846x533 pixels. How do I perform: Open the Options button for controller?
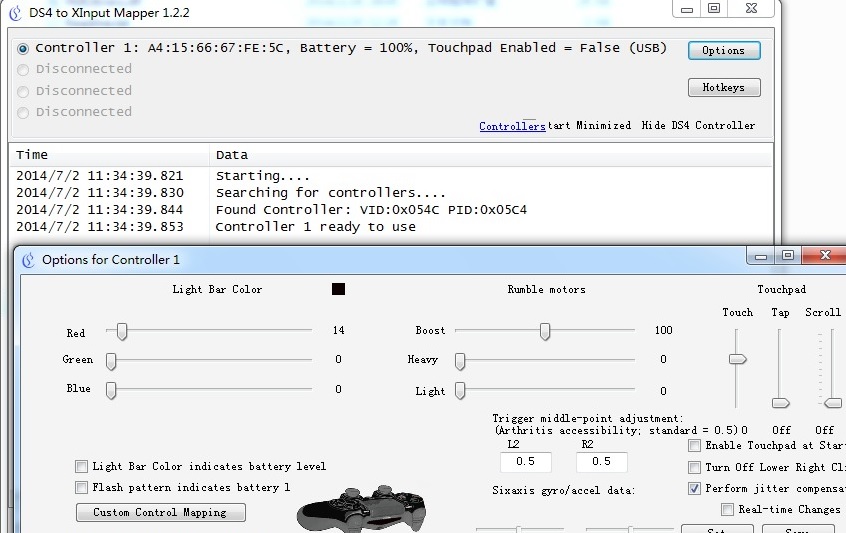click(723, 50)
